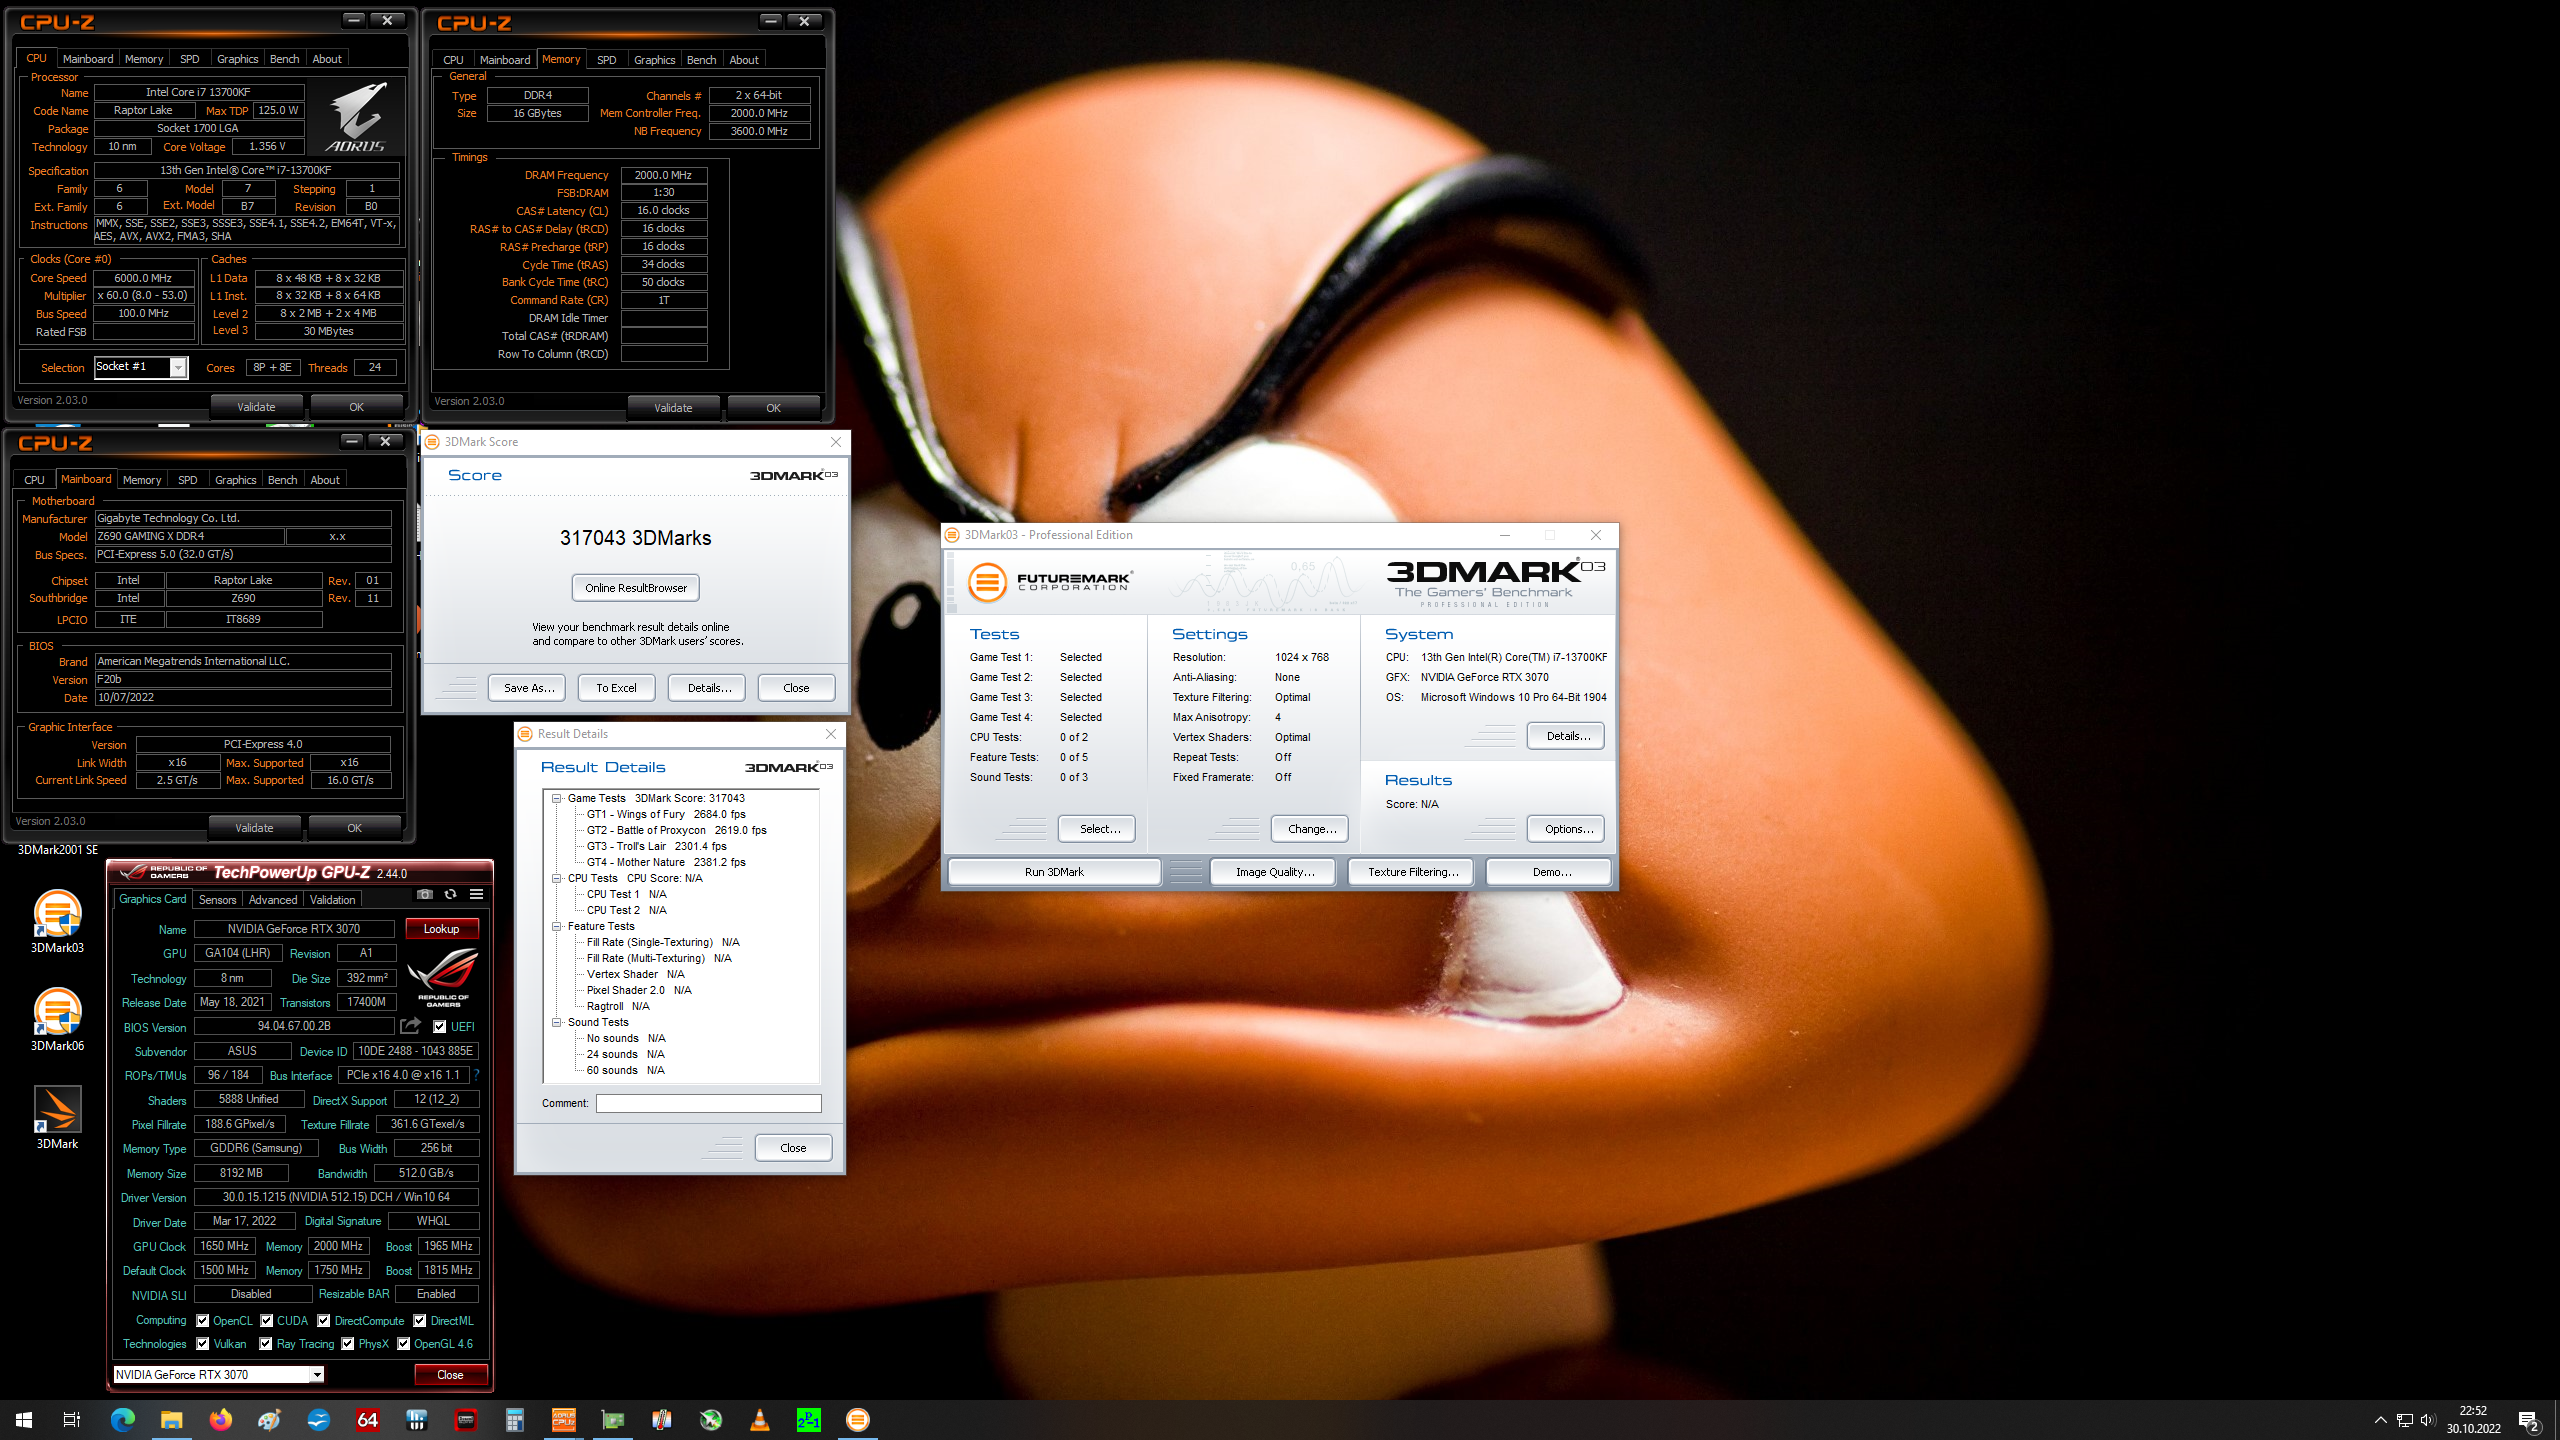The height and width of the screenshot is (1440, 2560).
Task: Open the Validation tab in GPU-Z
Action: pos(333,899)
